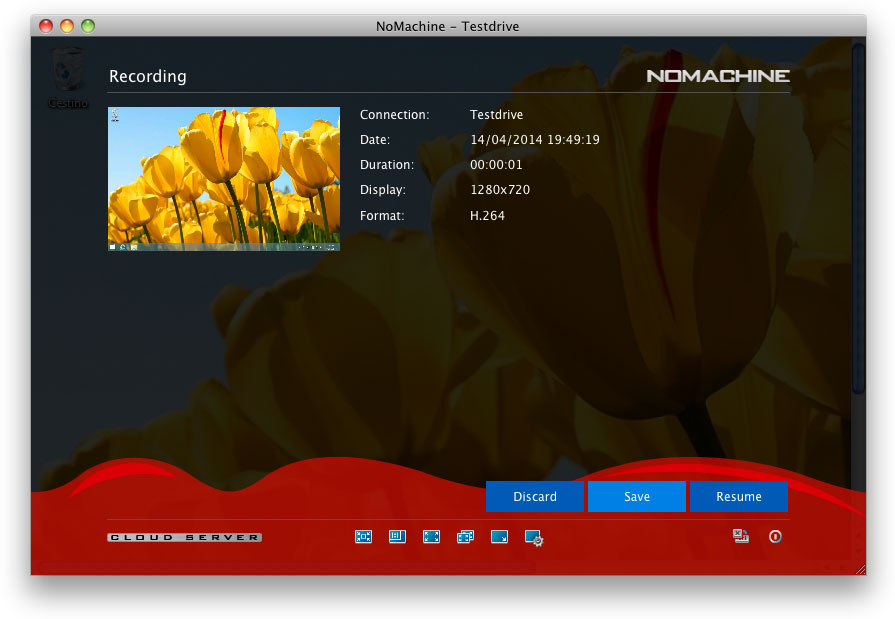Screen dimensions: 895x619
Task: Click the NoMachine logo
Action: (717, 76)
